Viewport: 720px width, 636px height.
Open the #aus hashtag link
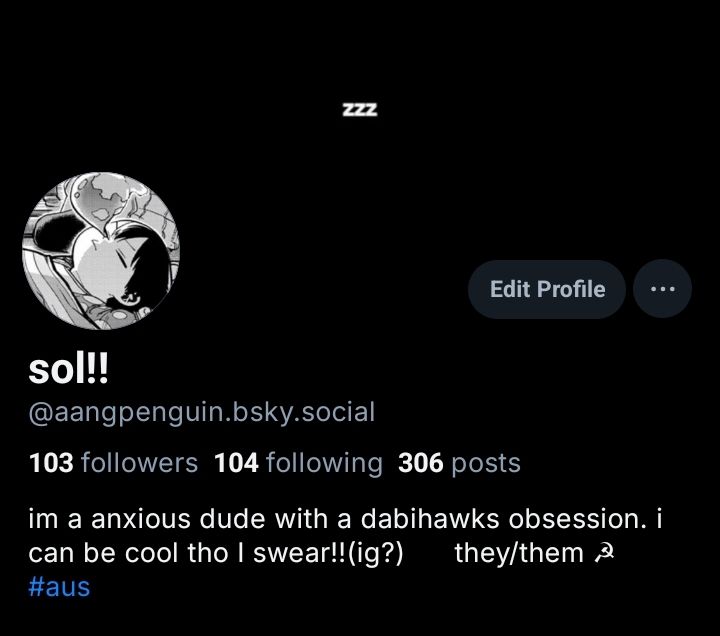59,587
